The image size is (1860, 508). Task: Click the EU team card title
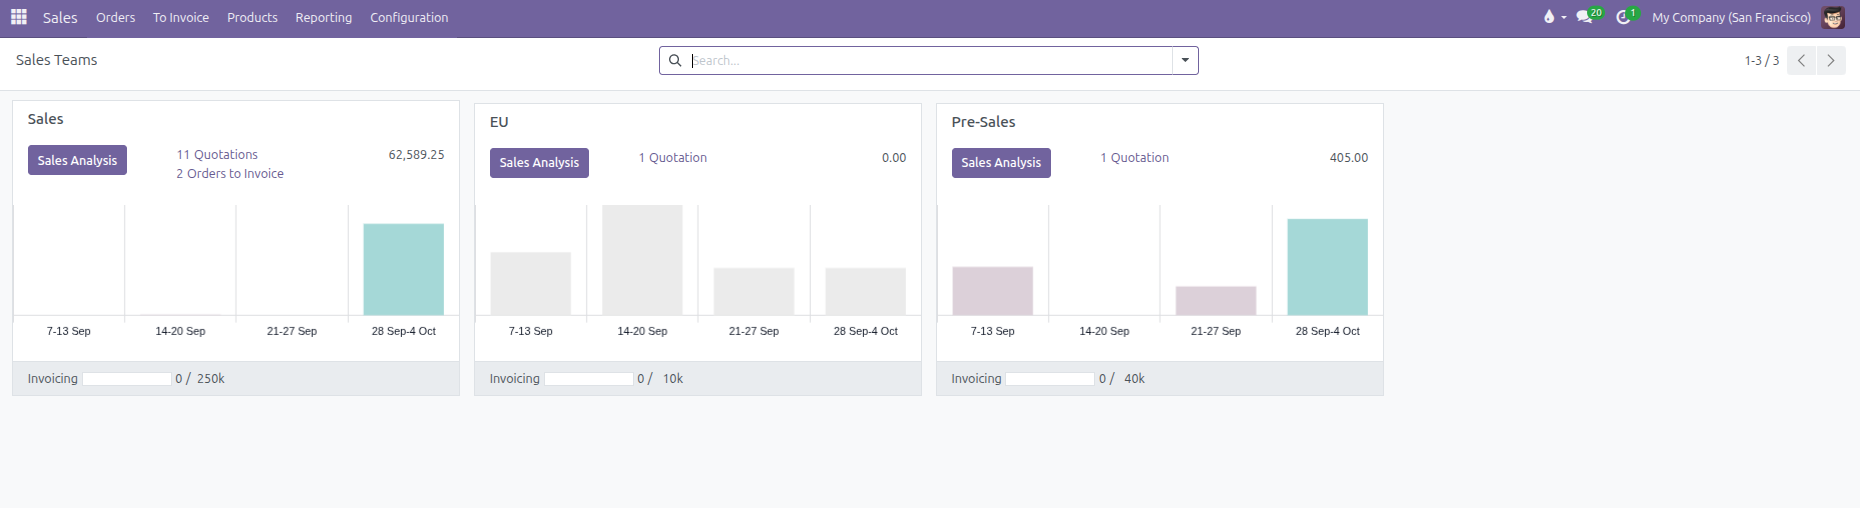499,122
